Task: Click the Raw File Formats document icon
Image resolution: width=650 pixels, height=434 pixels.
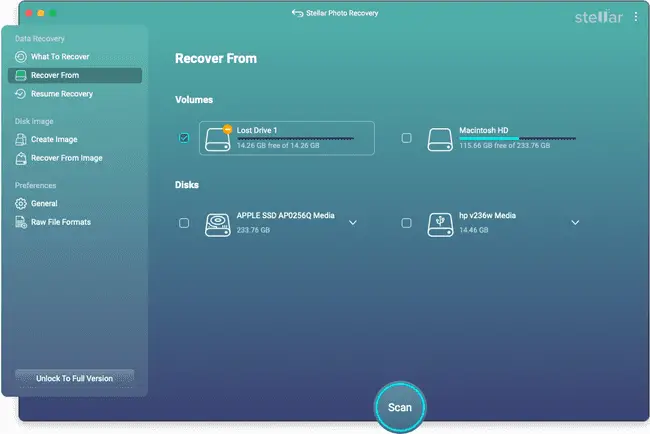Action: 21,222
